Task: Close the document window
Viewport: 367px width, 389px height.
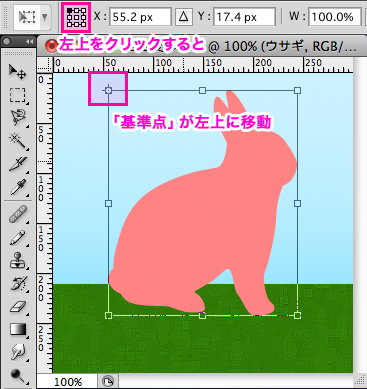Action: point(51,46)
